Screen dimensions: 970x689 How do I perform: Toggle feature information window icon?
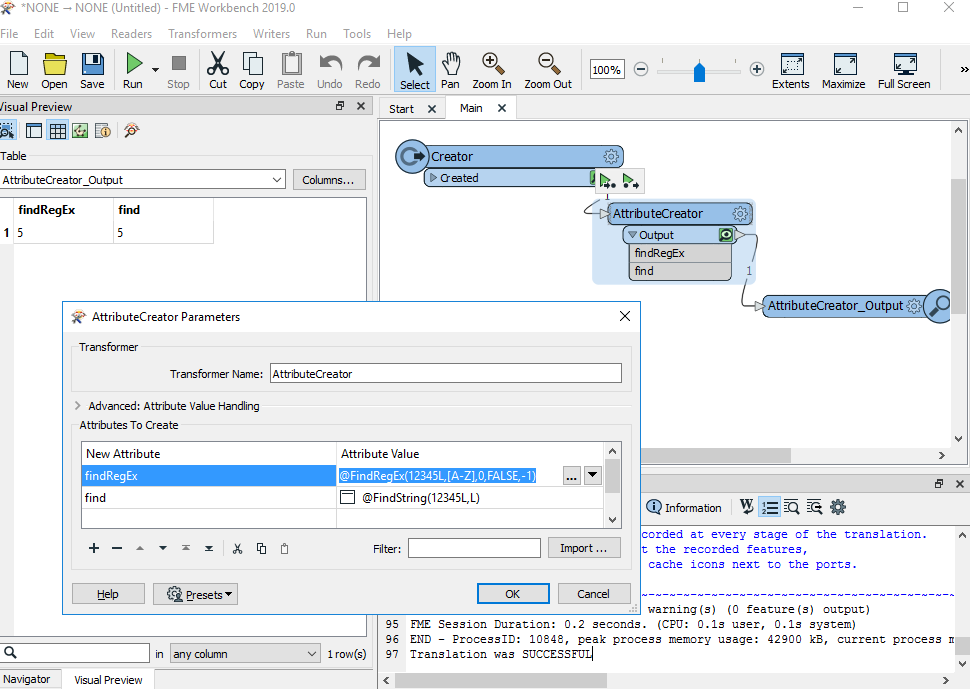pos(103,131)
